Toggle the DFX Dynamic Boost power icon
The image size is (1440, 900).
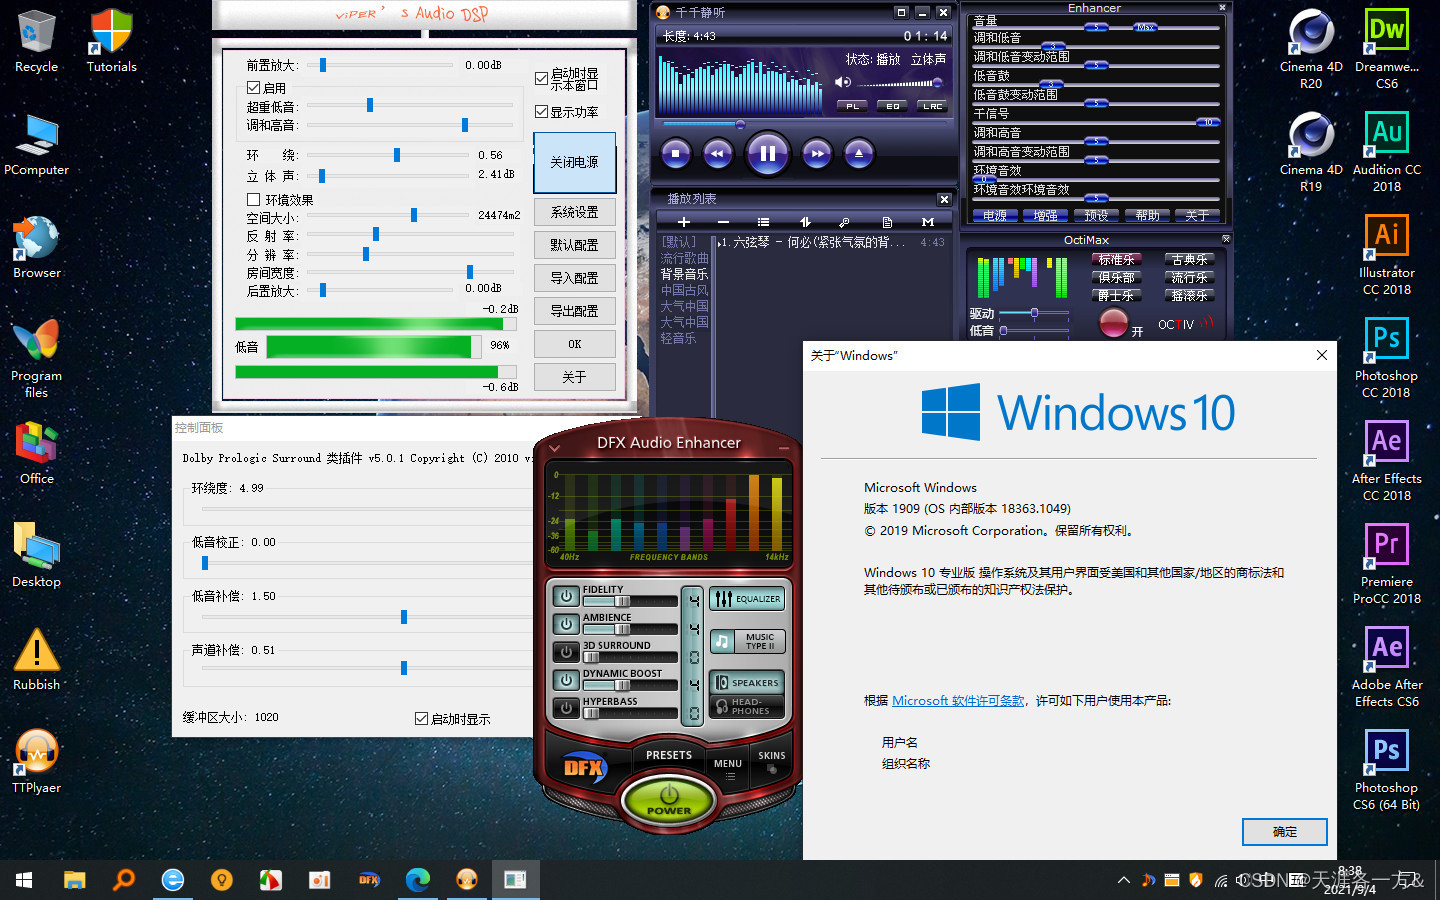pyautogui.click(x=566, y=680)
